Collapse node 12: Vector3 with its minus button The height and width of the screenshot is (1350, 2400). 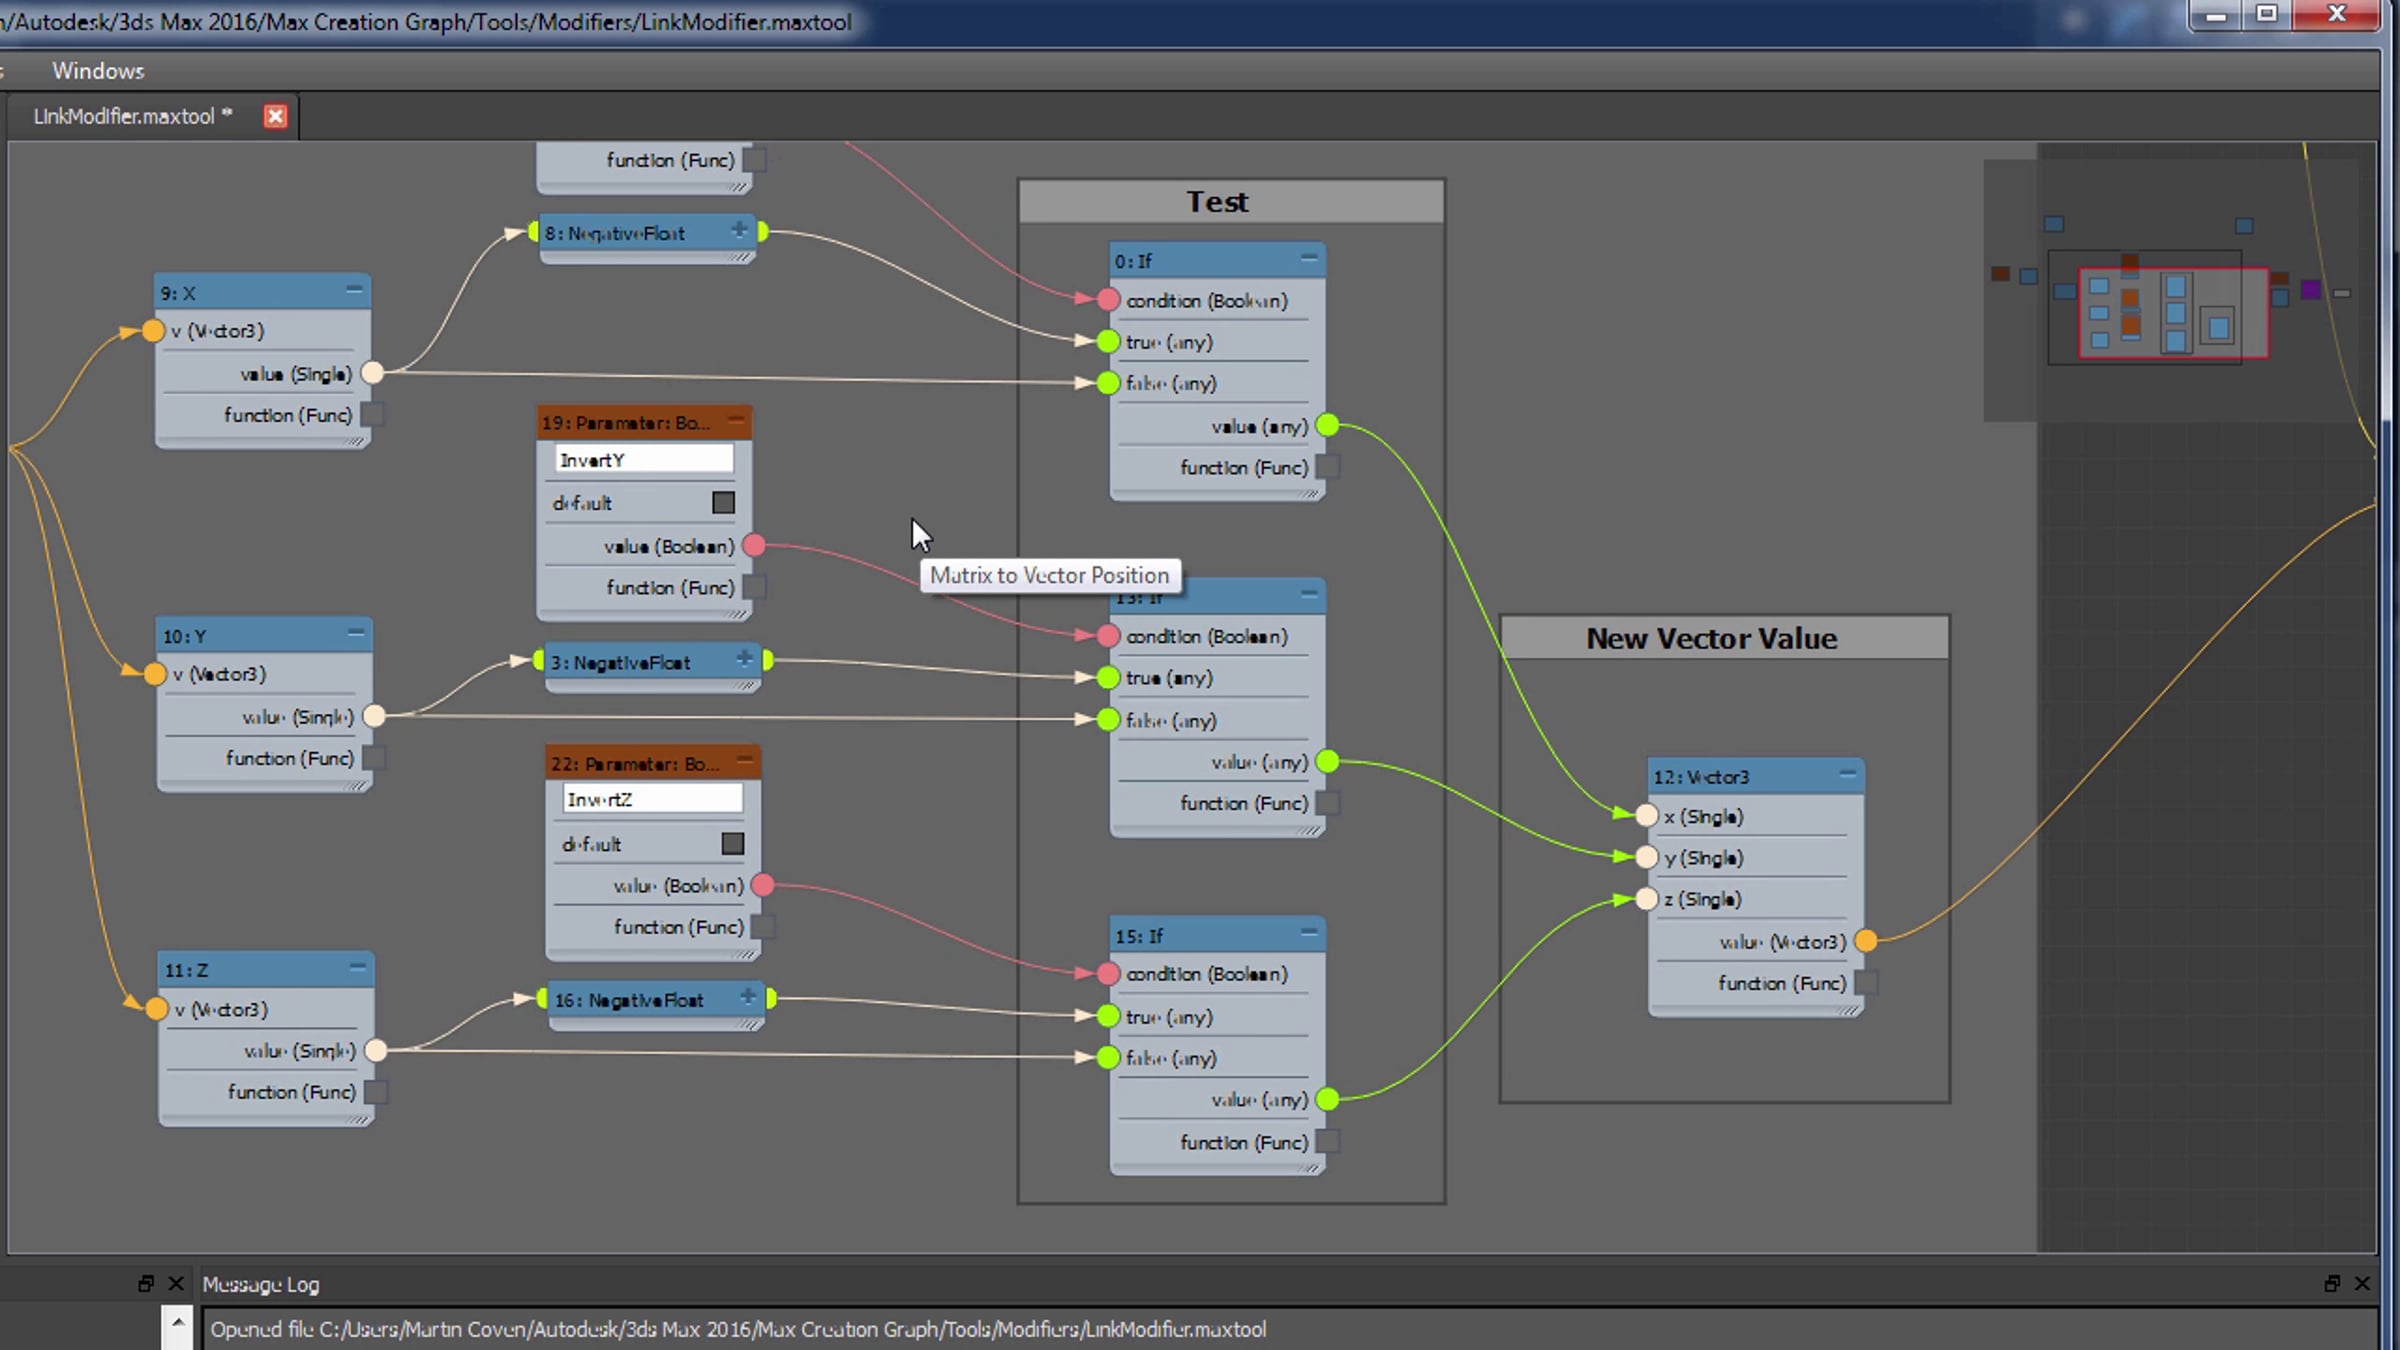coord(1848,774)
